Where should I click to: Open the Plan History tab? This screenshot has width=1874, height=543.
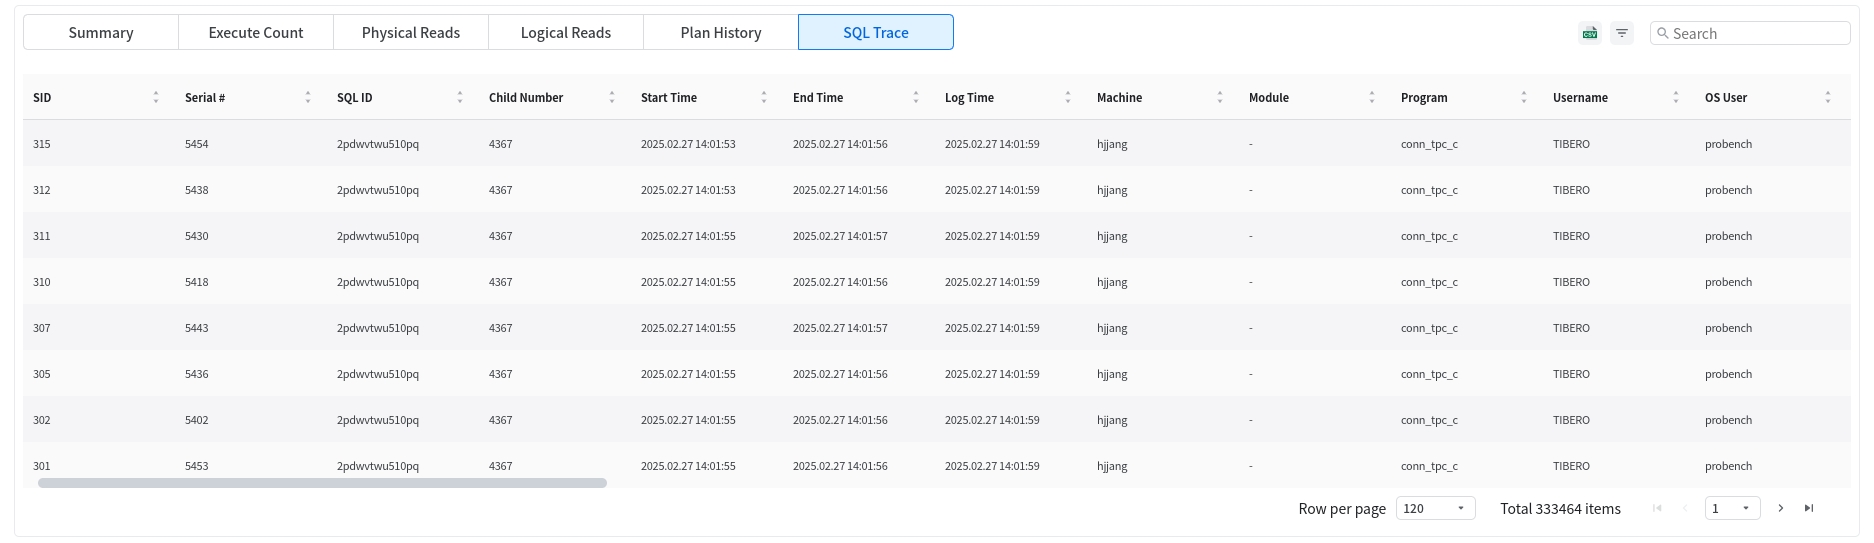click(721, 32)
